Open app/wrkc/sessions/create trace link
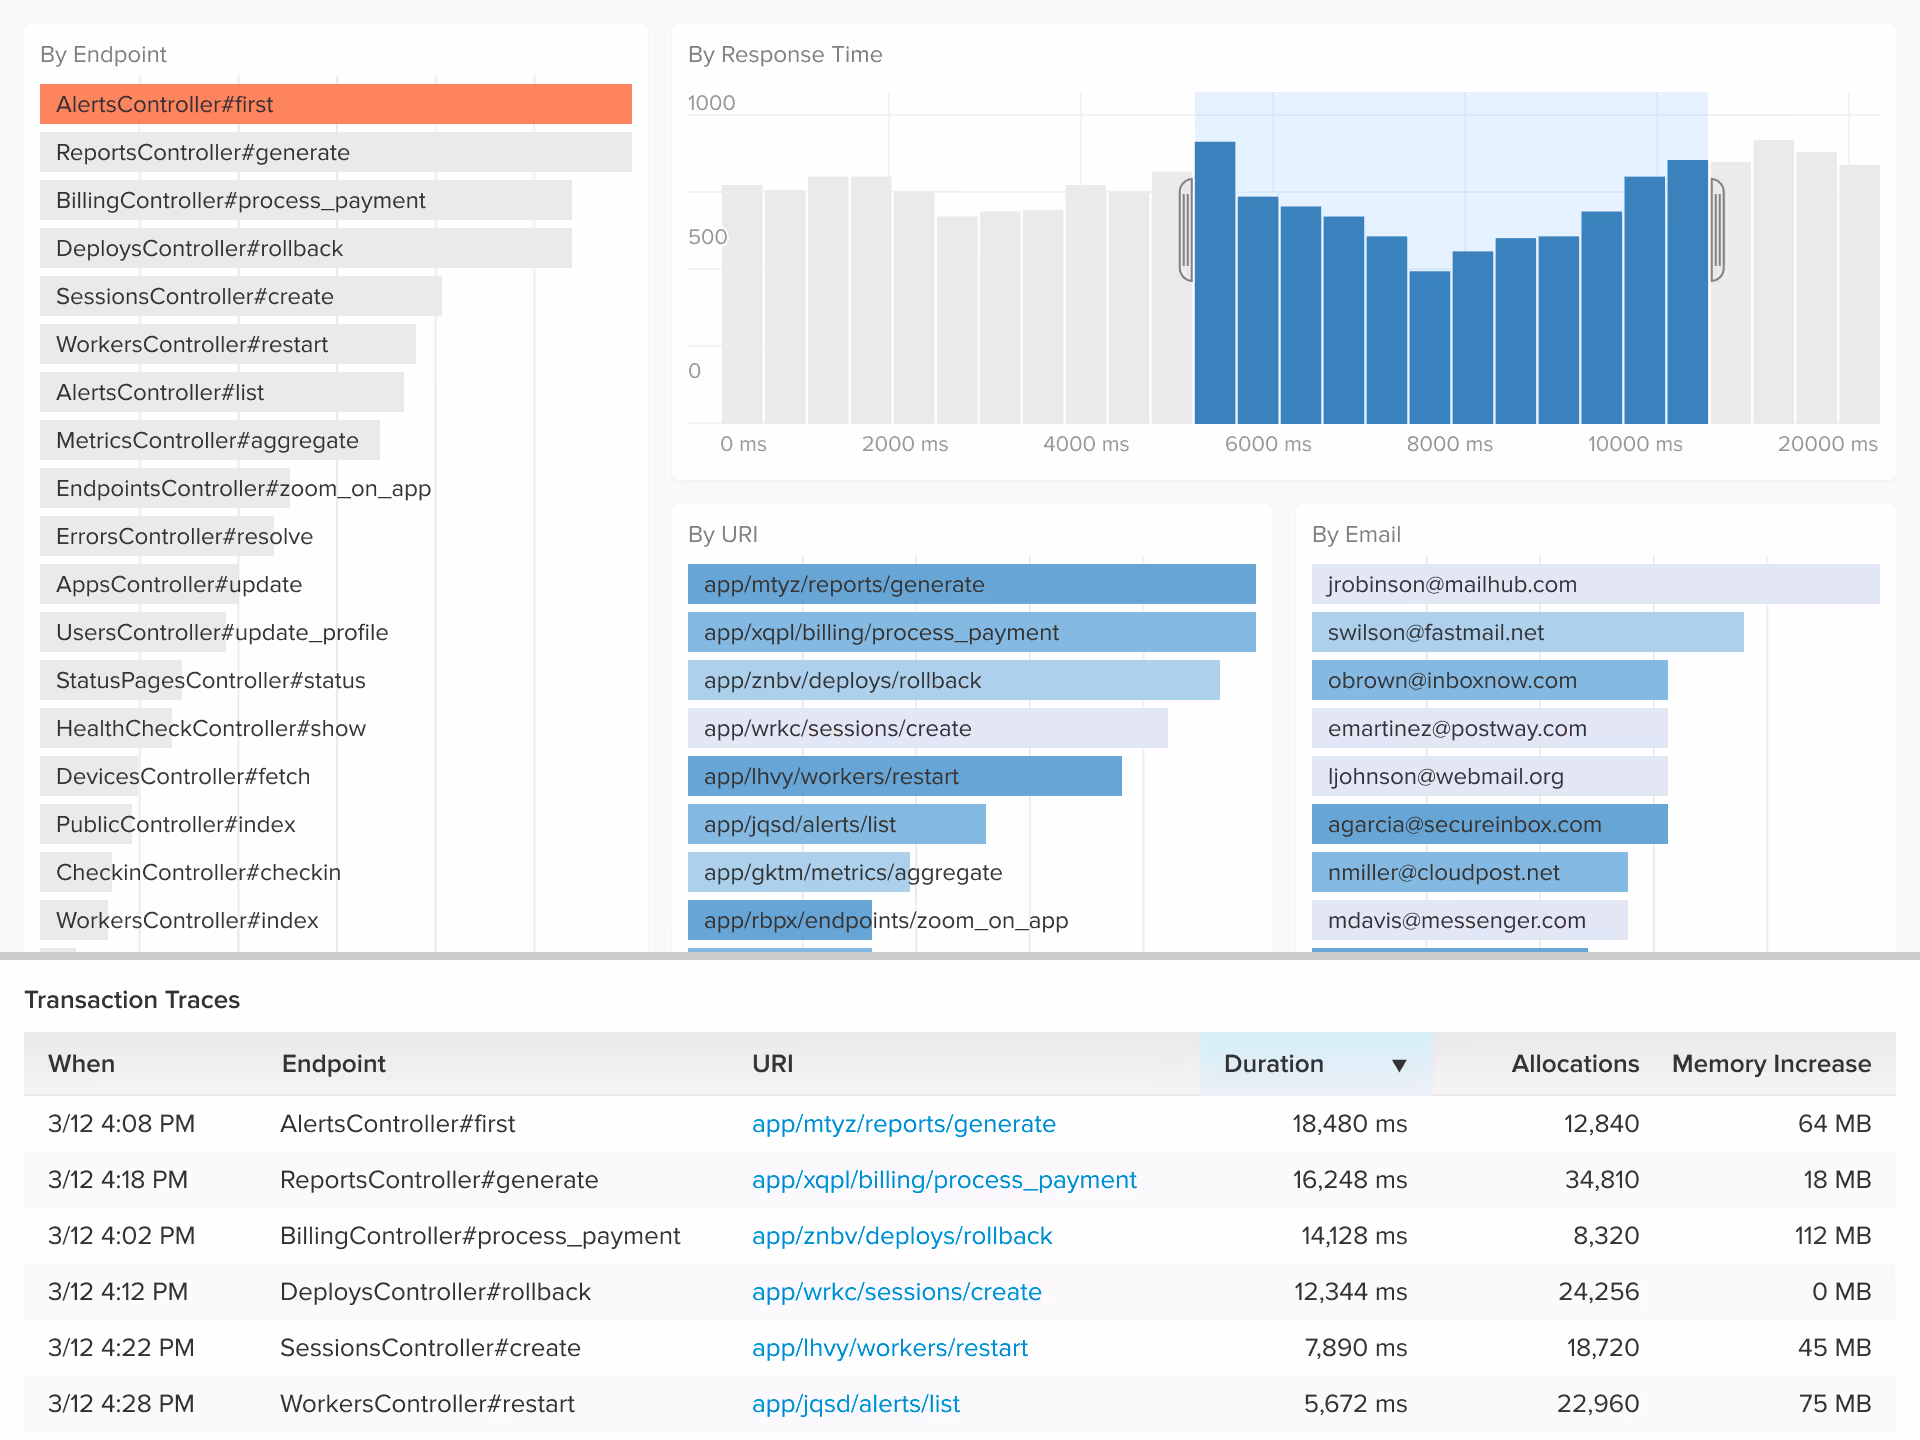Image resolution: width=1920 pixels, height=1440 pixels. [x=896, y=1292]
